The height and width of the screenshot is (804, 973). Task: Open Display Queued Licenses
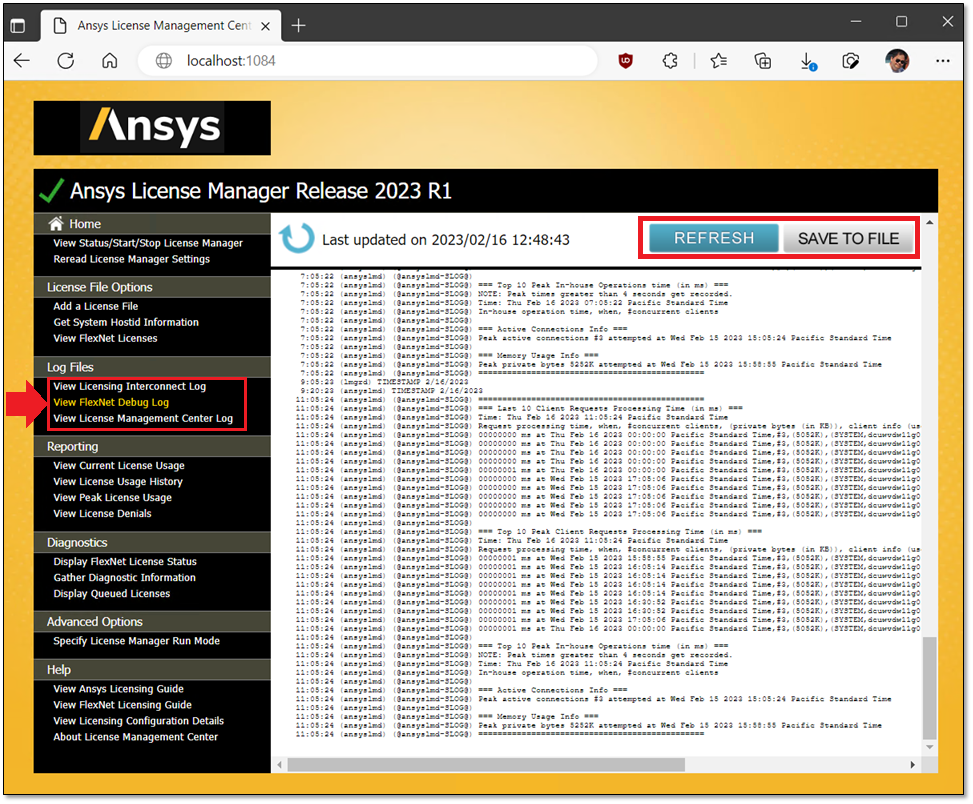(x=112, y=594)
